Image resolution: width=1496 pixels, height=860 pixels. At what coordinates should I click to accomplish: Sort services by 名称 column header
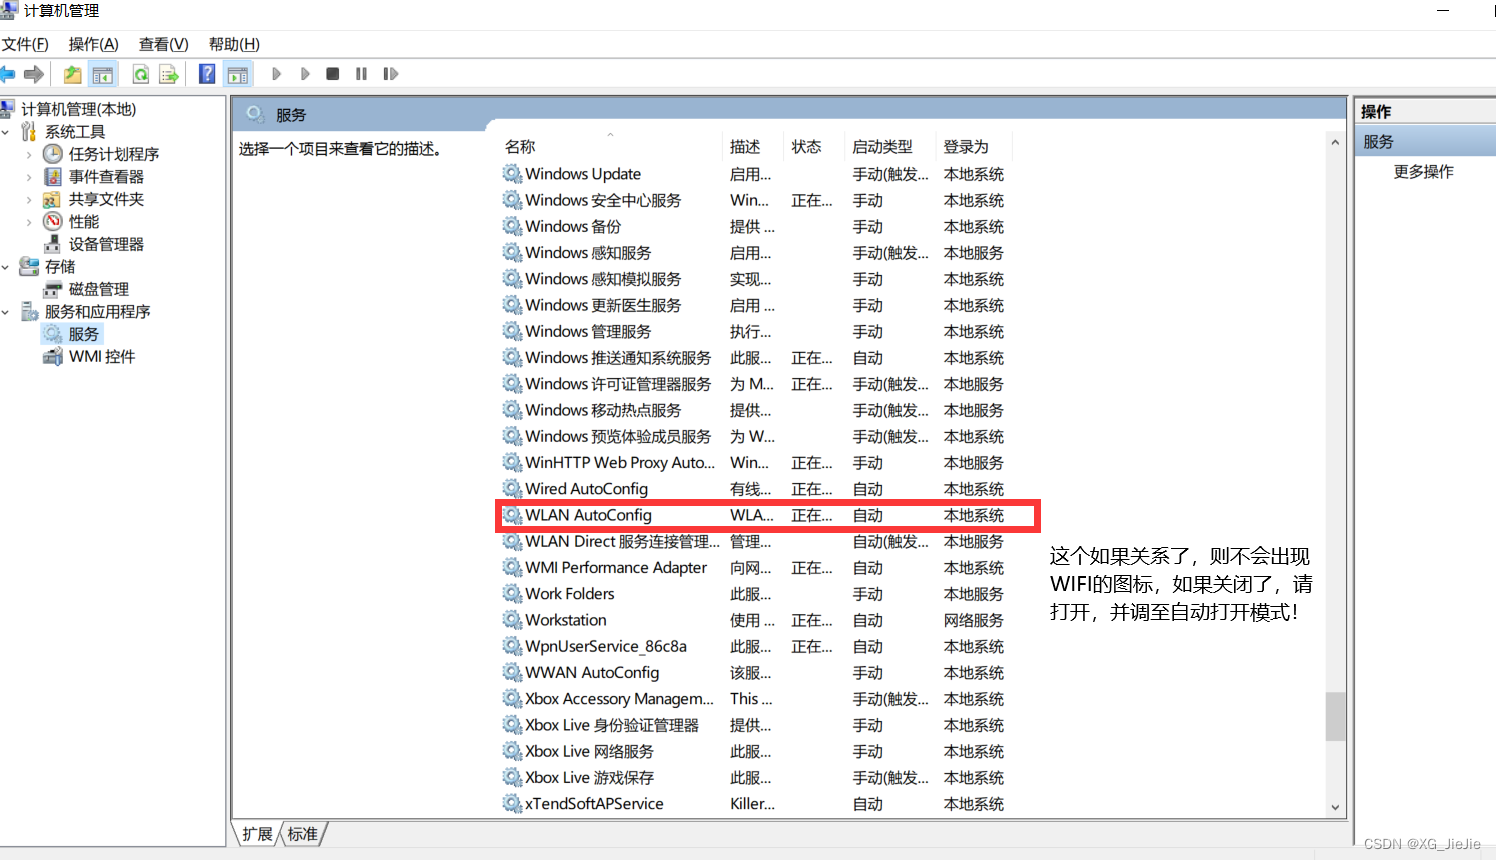pos(609,146)
